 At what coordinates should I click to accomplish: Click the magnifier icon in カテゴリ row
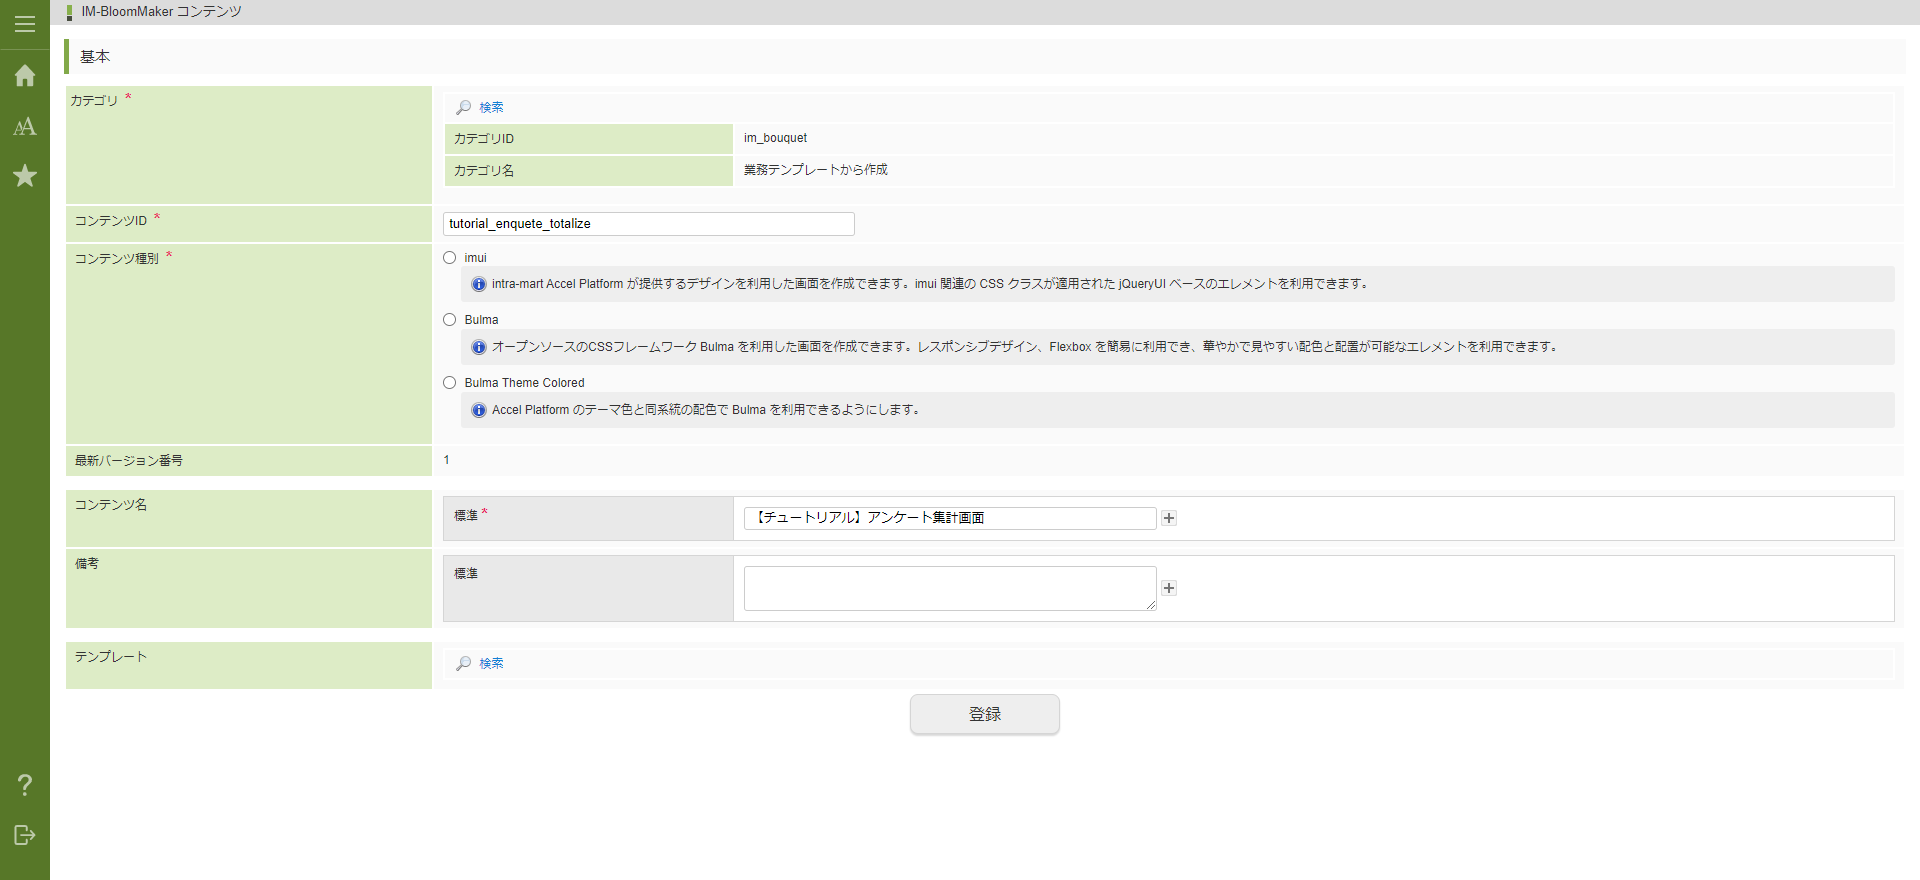(x=464, y=107)
